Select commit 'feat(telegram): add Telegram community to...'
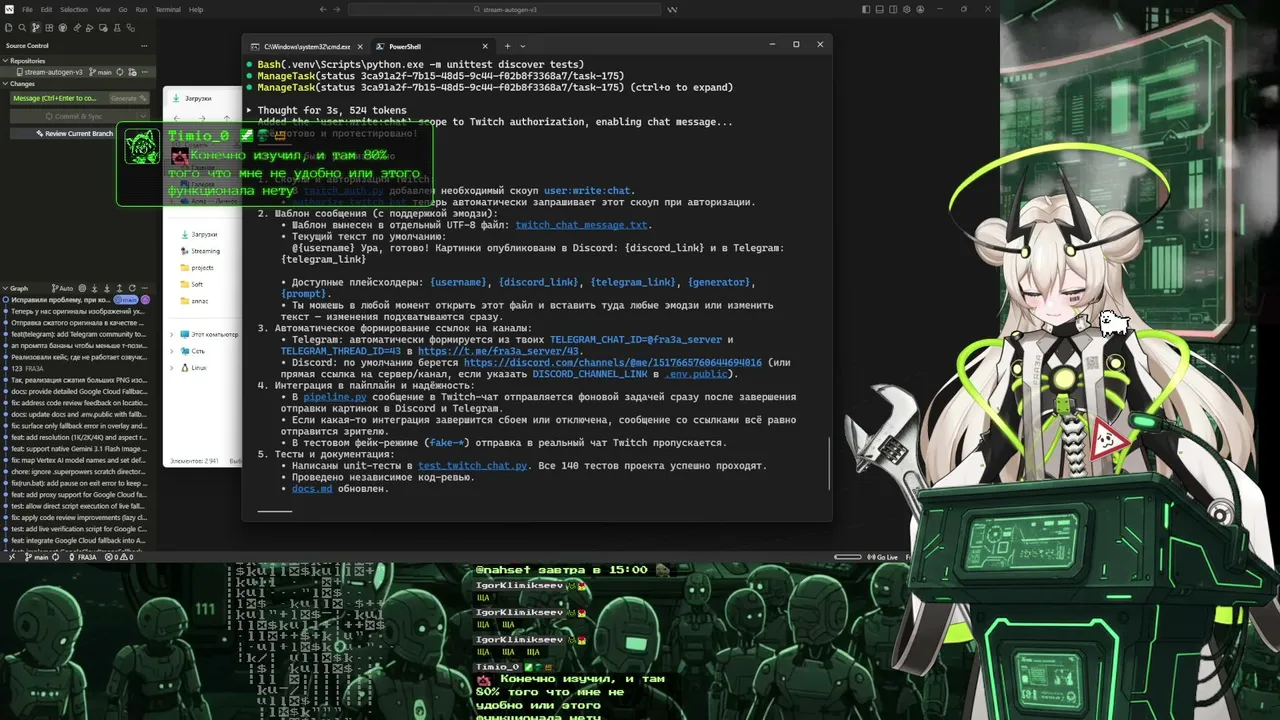1280x720 pixels. coord(78,335)
